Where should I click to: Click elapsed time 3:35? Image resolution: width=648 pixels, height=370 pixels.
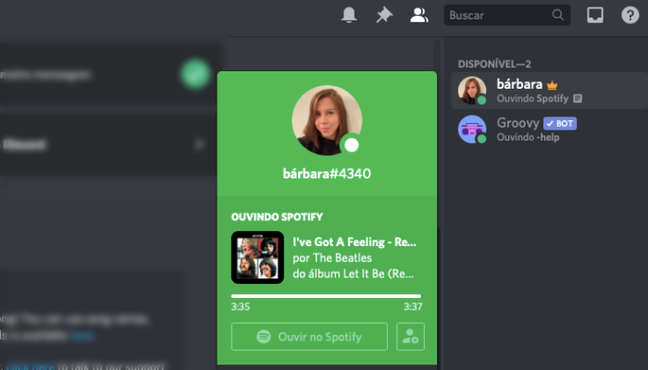click(241, 307)
